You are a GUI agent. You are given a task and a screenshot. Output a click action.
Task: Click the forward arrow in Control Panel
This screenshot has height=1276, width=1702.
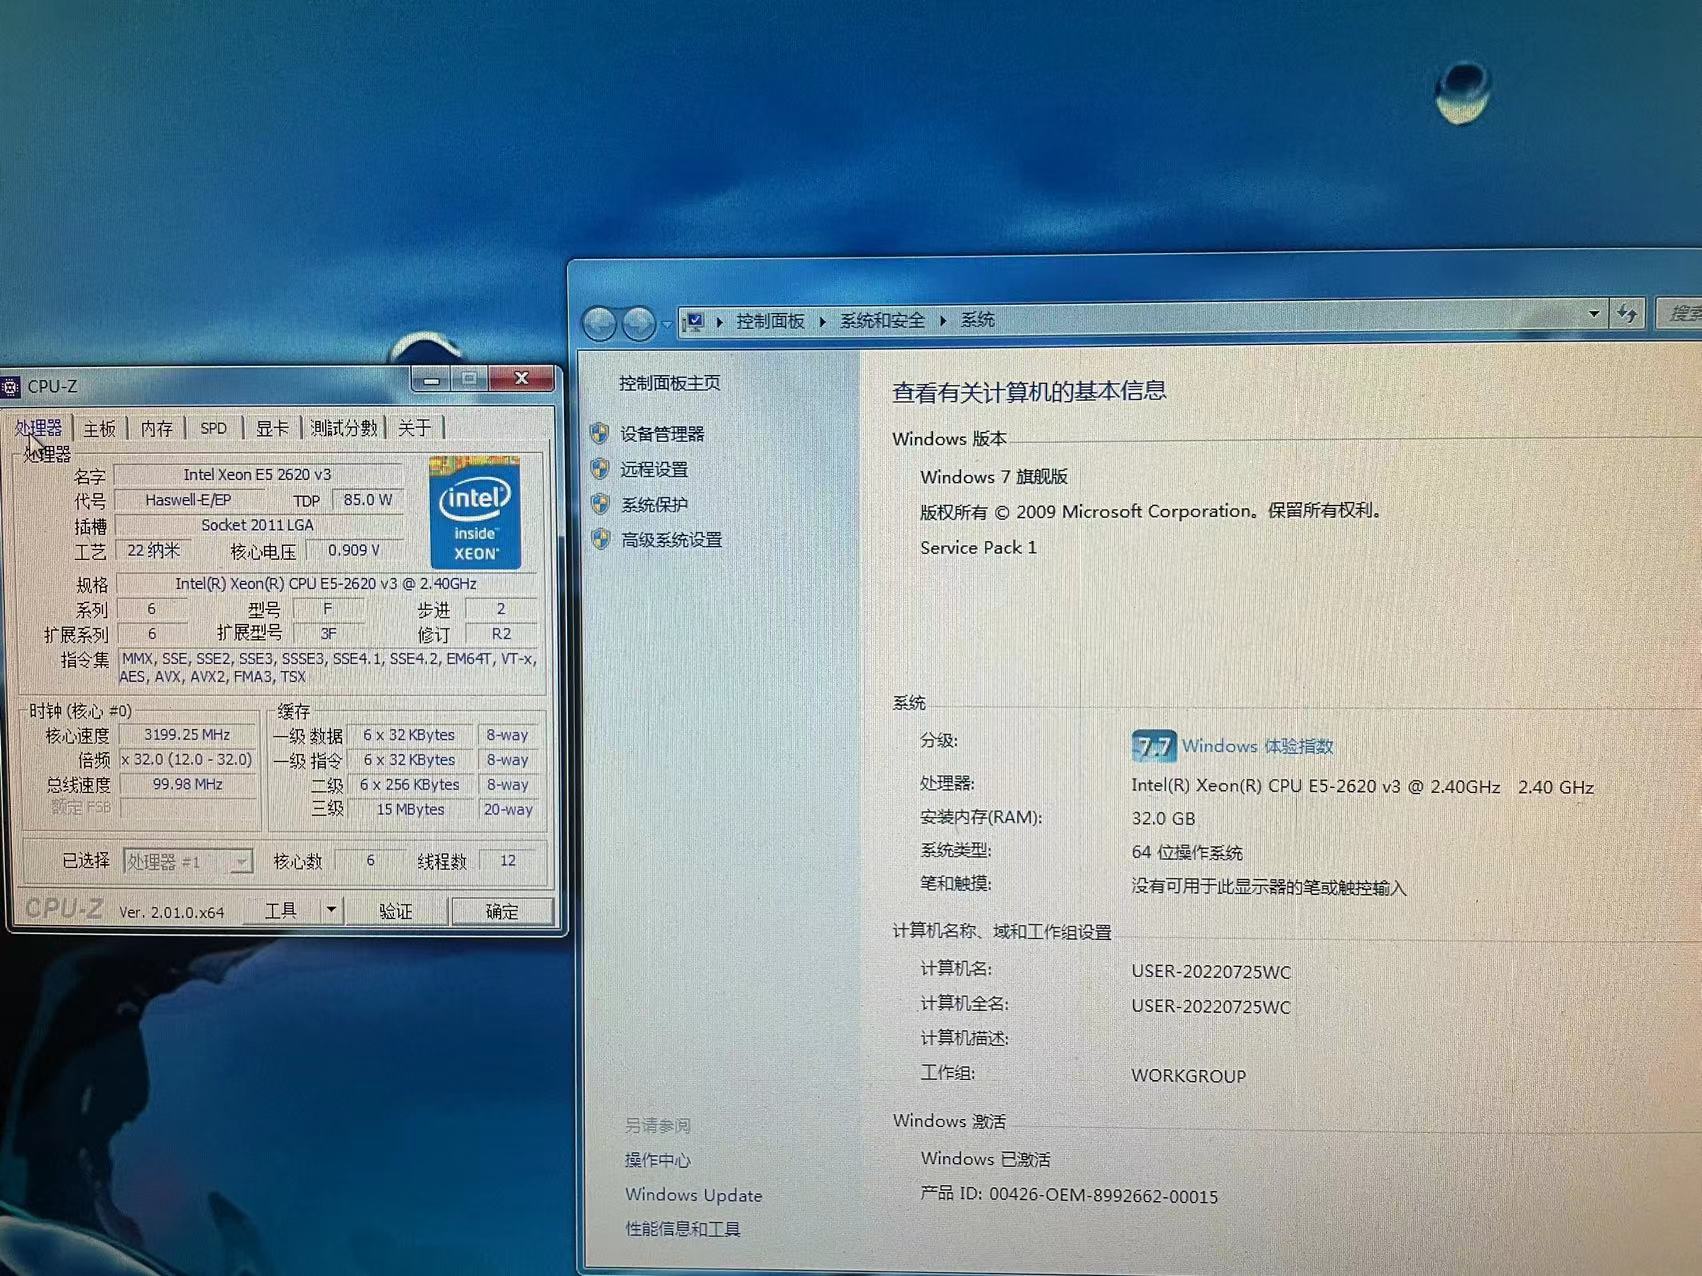point(638,322)
